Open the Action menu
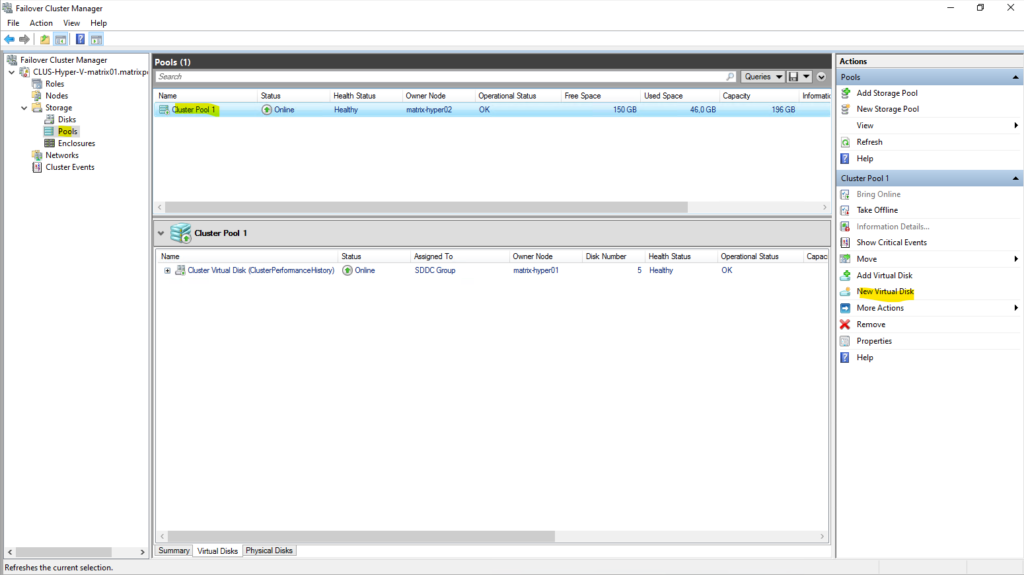Image resolution: width=1024 pixels, height=575 pixels. click(41, 23)
